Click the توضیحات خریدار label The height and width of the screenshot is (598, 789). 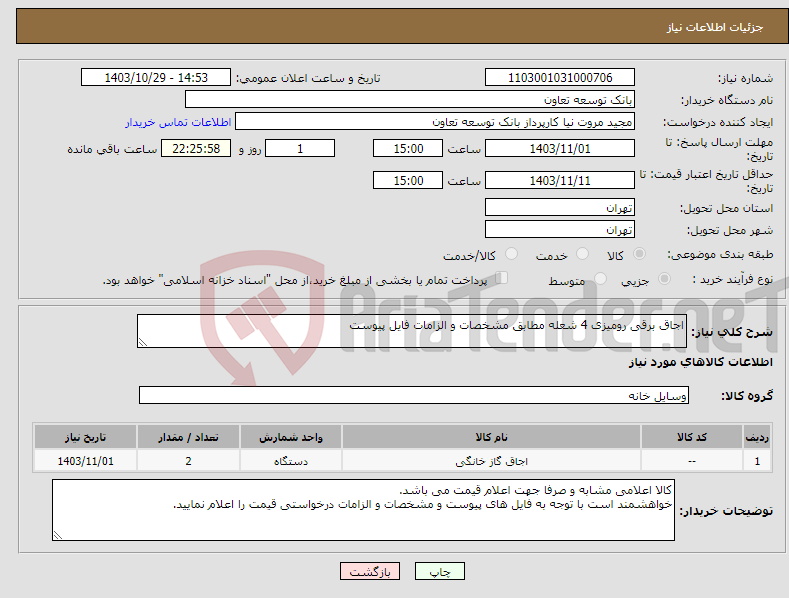coord(726,511)
